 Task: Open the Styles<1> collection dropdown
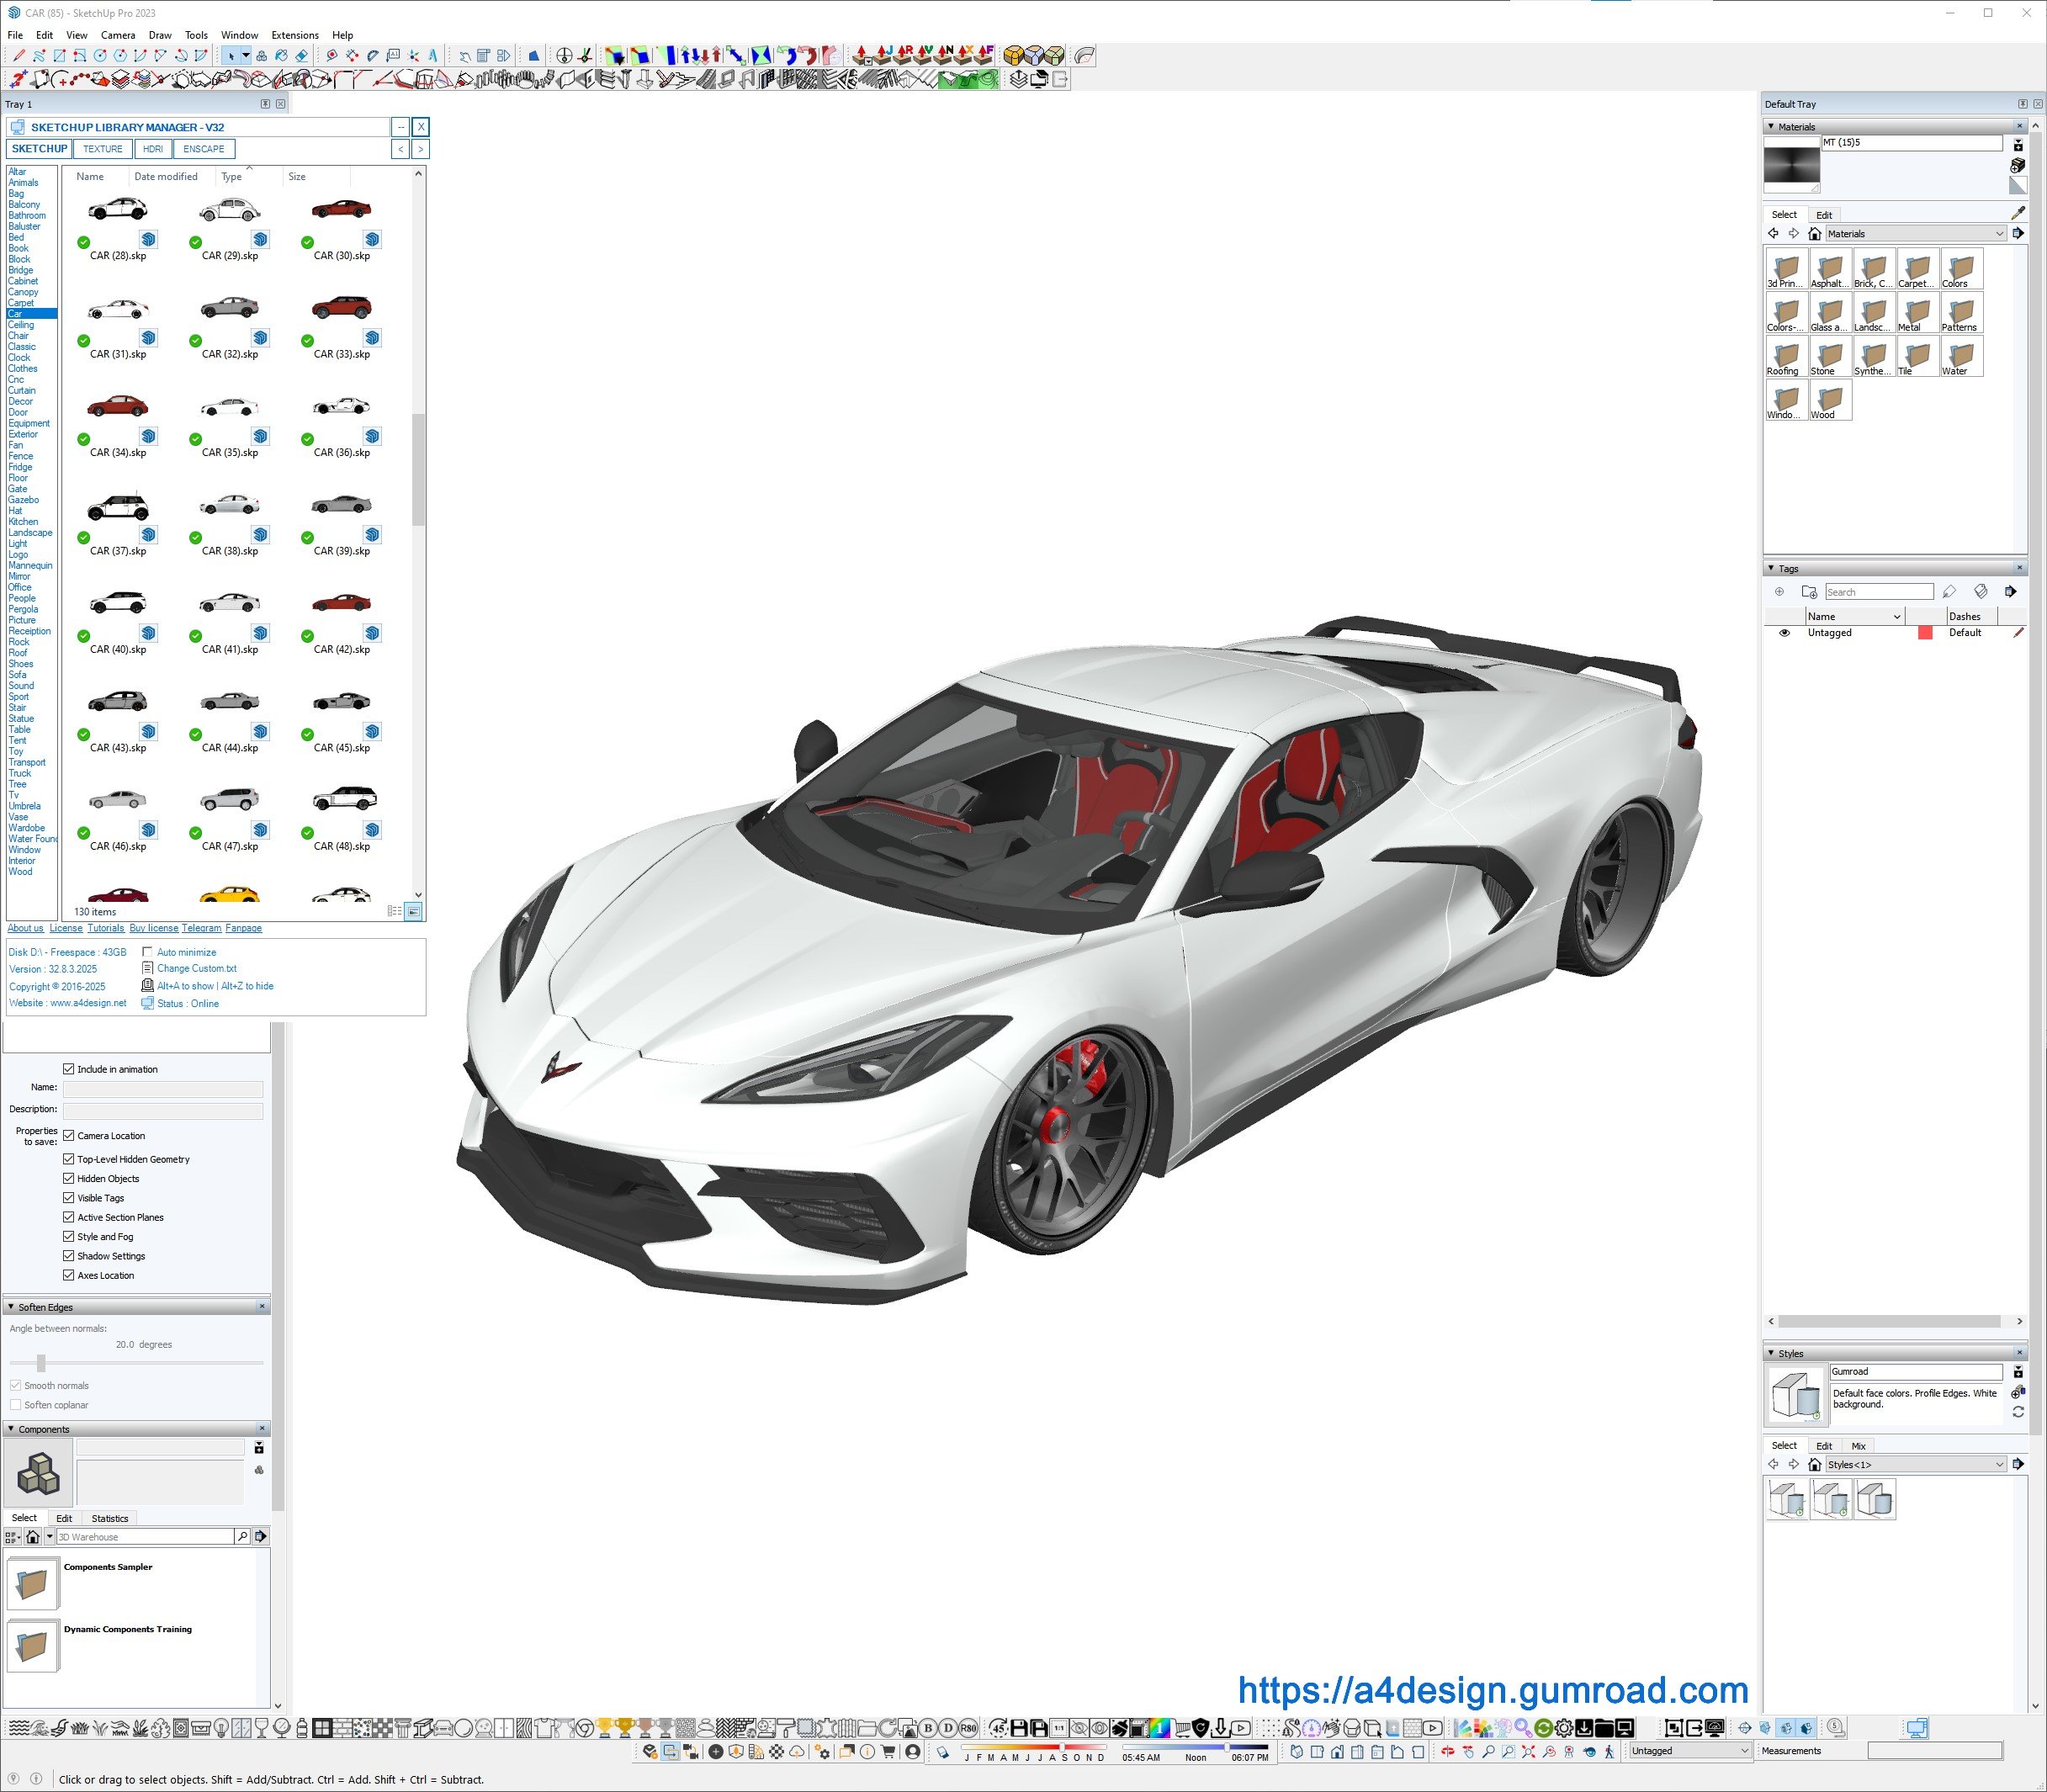tap(1998, 1464)
